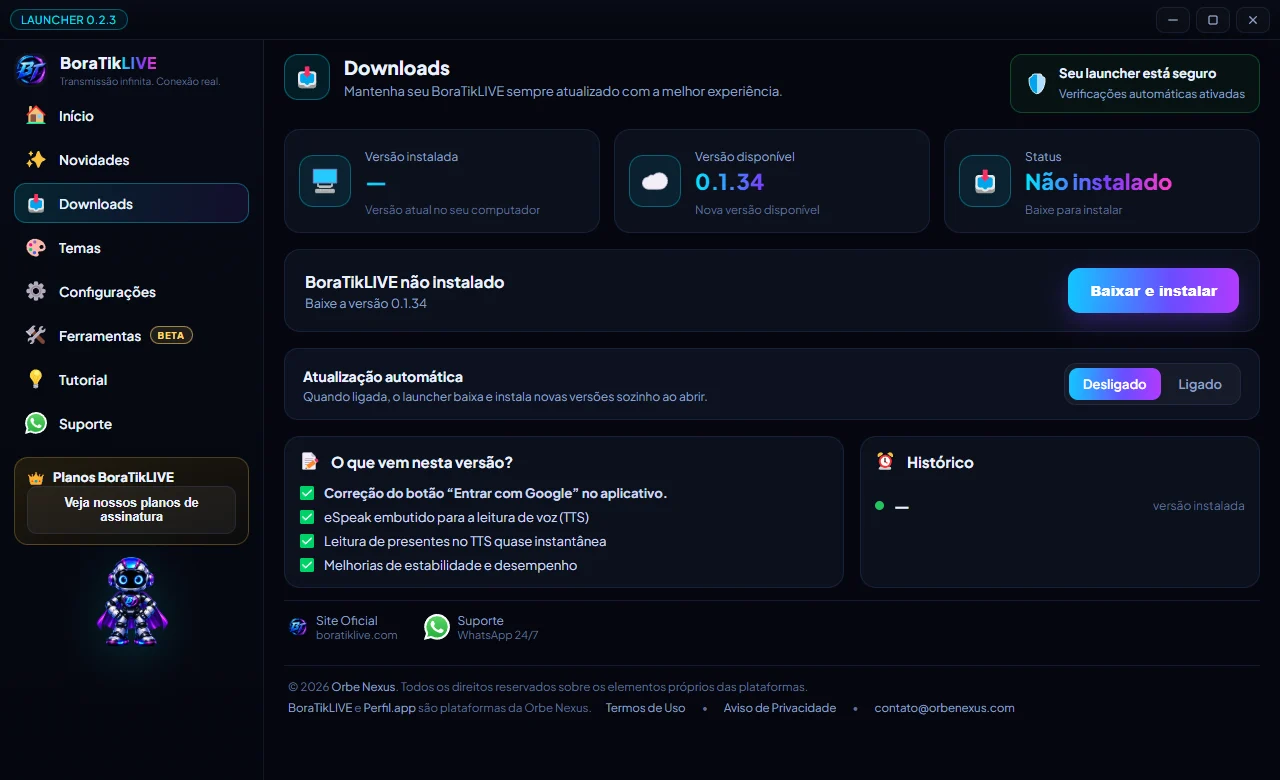Click the Não instalado status text
This screenshot has height=780, width=1280.
click(1098, 182)
